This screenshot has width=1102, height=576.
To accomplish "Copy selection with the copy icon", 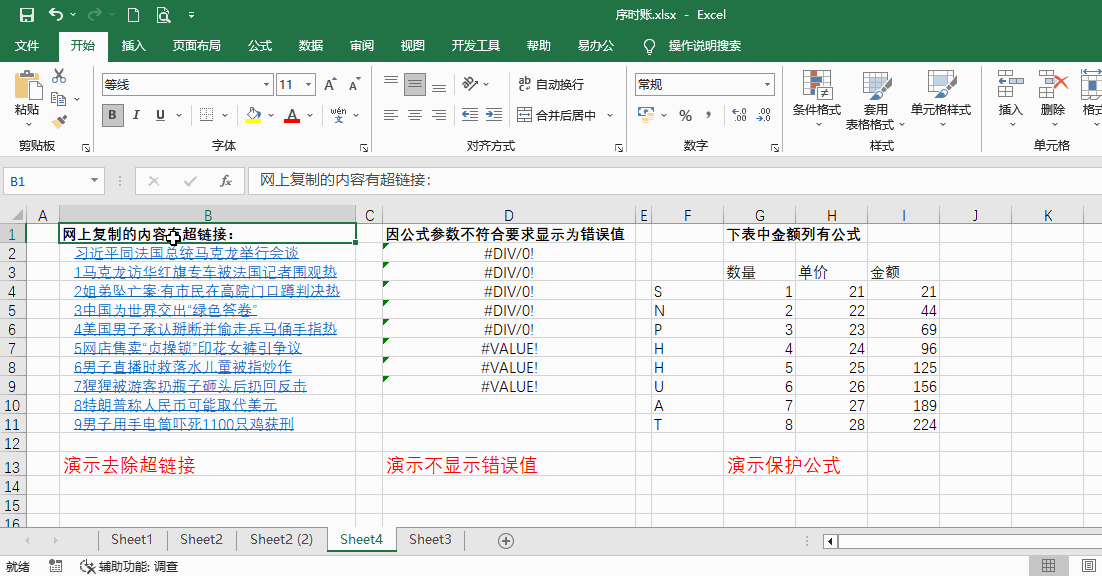I will click(x=59, y=99).
